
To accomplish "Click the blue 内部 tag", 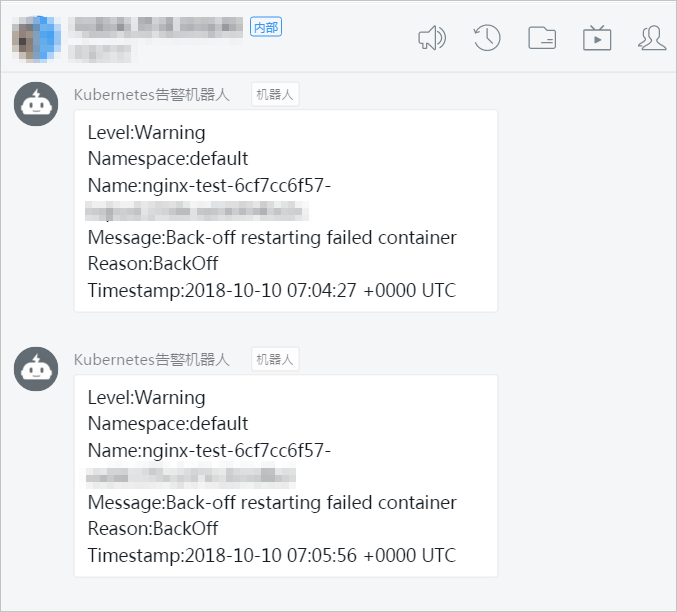I will coord(266,27).
